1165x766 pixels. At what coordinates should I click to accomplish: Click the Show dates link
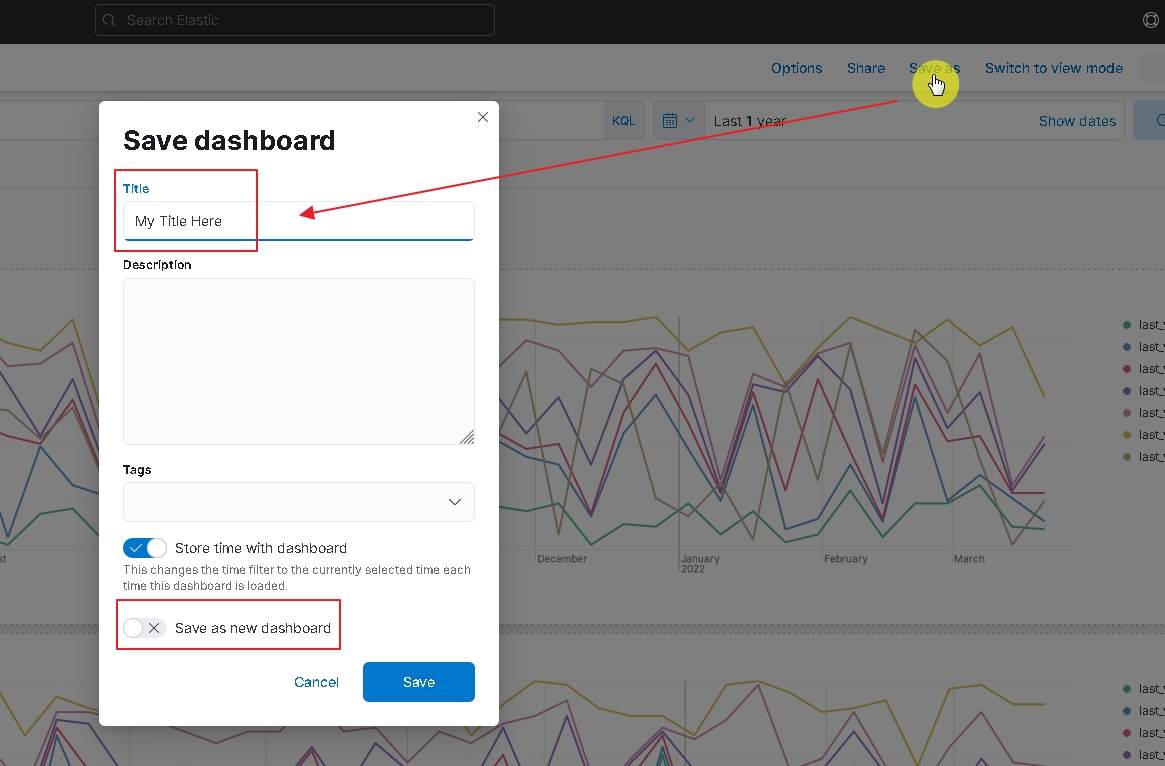coord(1077,120)
